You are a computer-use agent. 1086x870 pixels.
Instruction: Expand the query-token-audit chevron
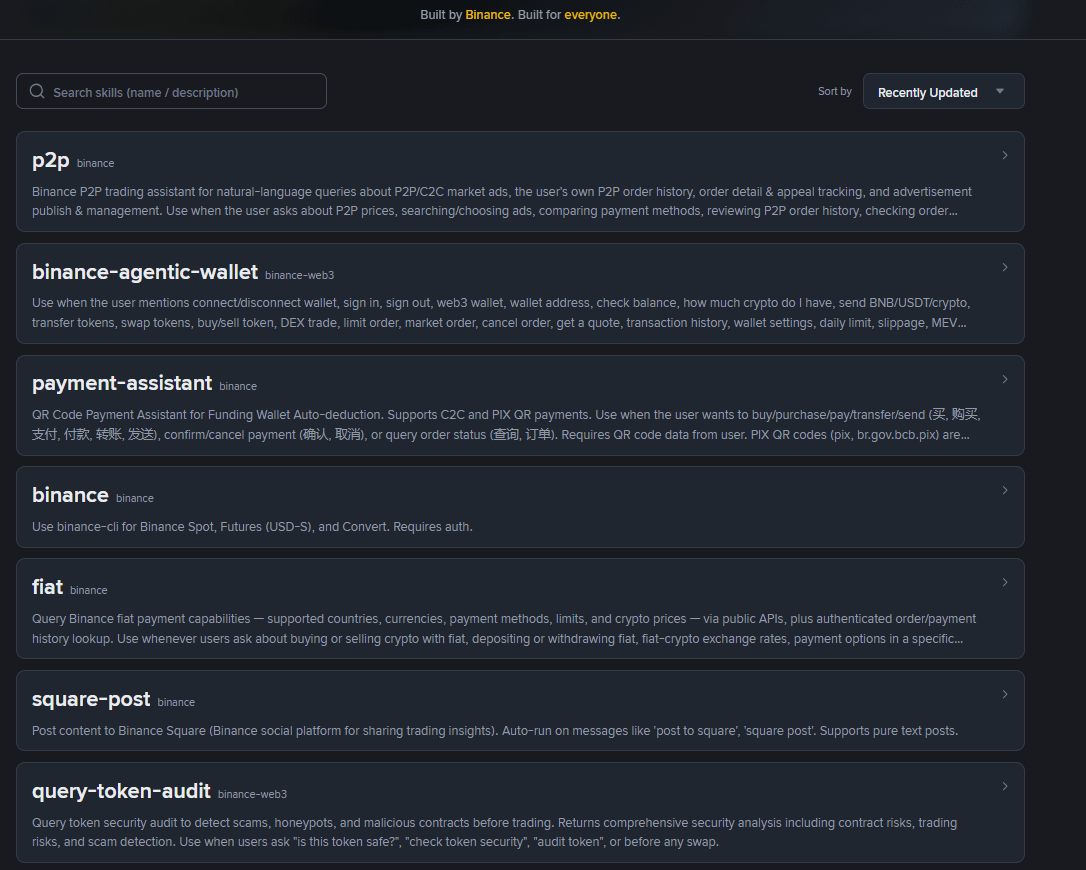pyautogui.click(x=1005, y=786)
